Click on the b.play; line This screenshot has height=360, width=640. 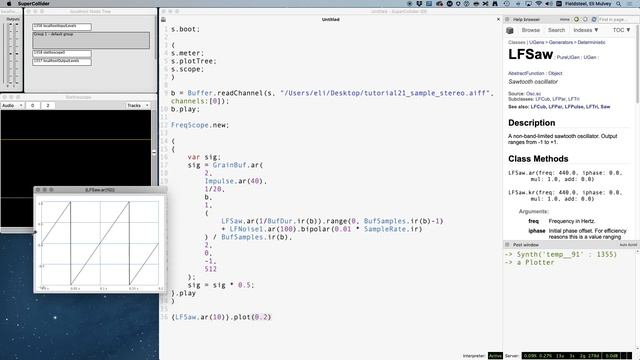185,109
